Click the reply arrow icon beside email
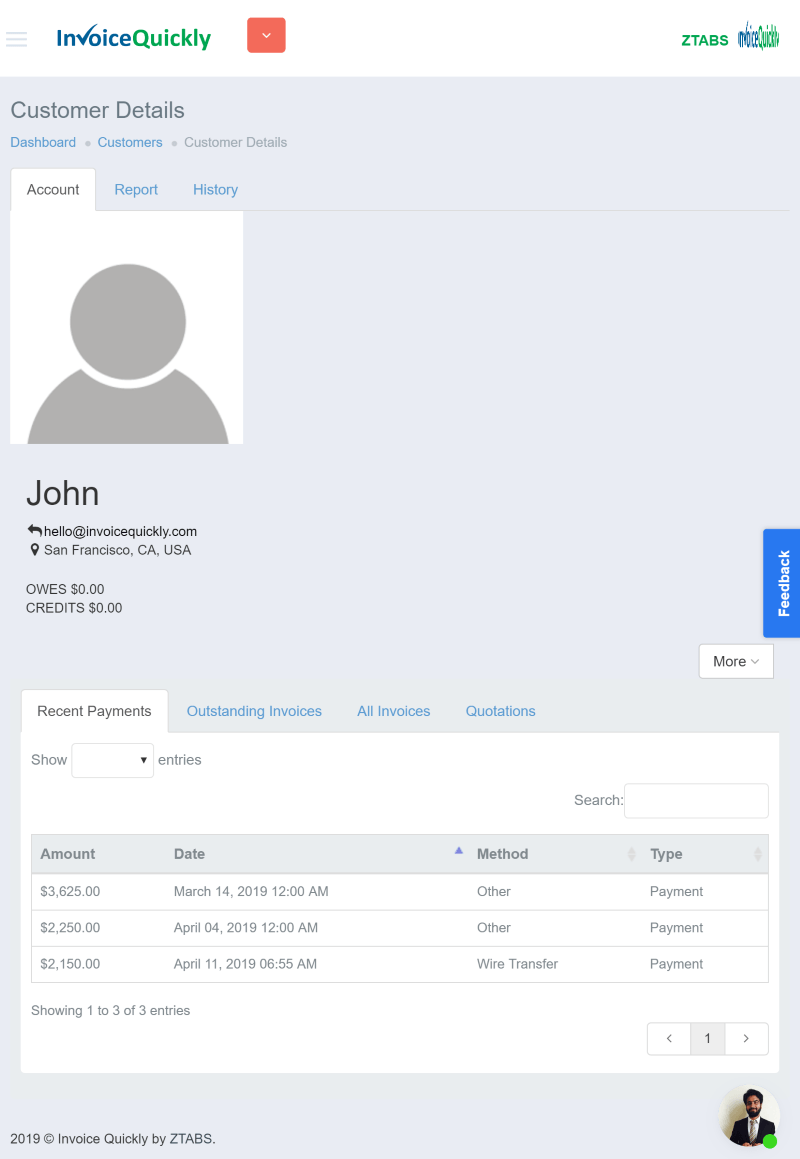 pos(34,531)
